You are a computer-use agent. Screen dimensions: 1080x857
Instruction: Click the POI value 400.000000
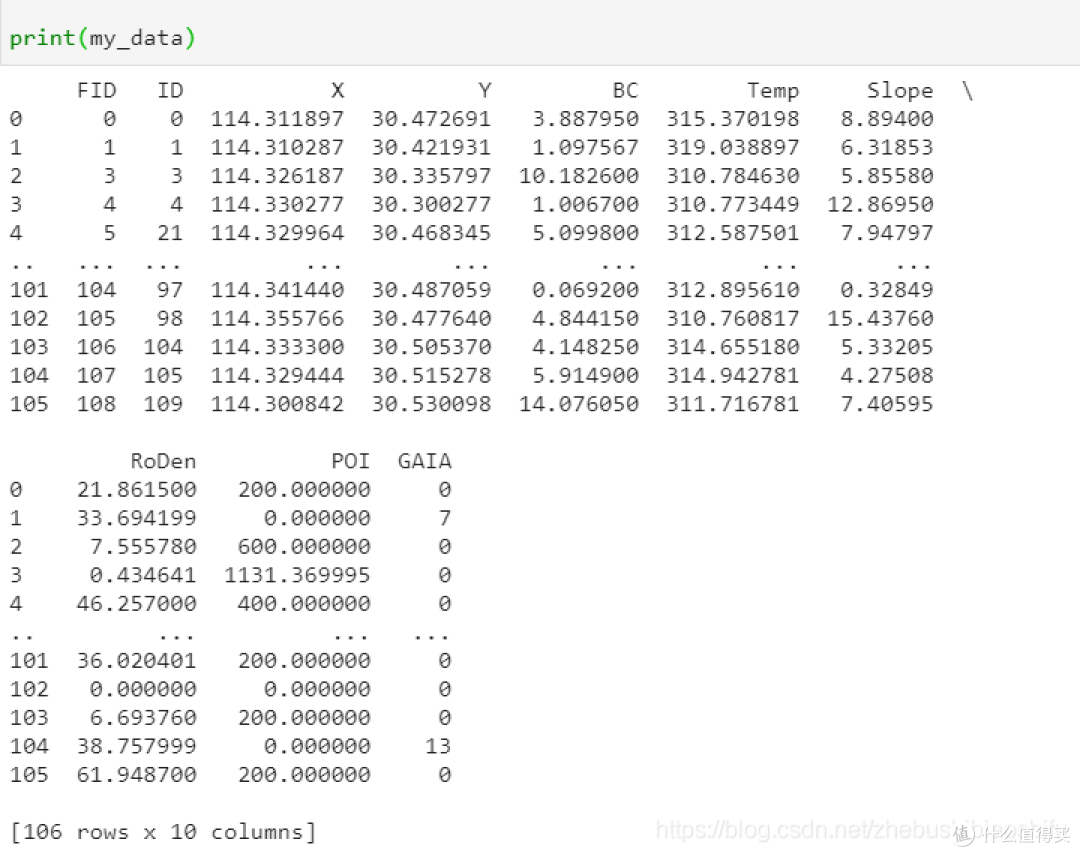coord(304,604)
